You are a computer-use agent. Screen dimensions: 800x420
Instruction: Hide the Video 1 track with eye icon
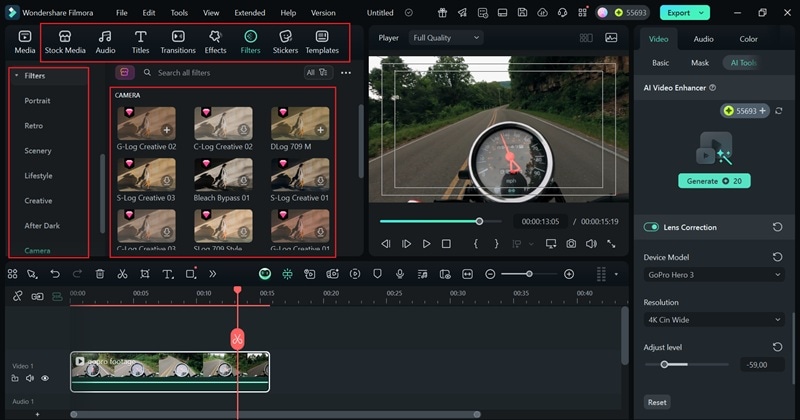tap(45, 378)
